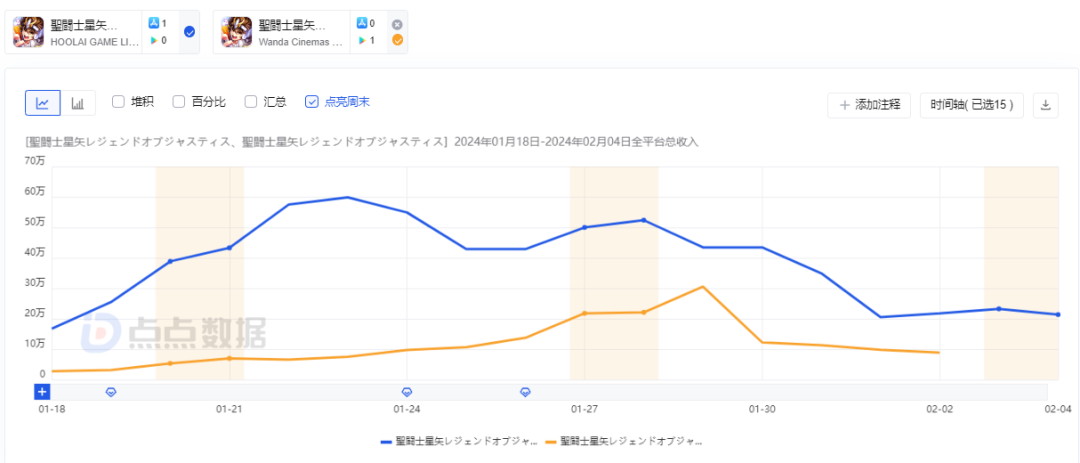Enable the 汇总 (summary) checkbox

tap(251, 101)
